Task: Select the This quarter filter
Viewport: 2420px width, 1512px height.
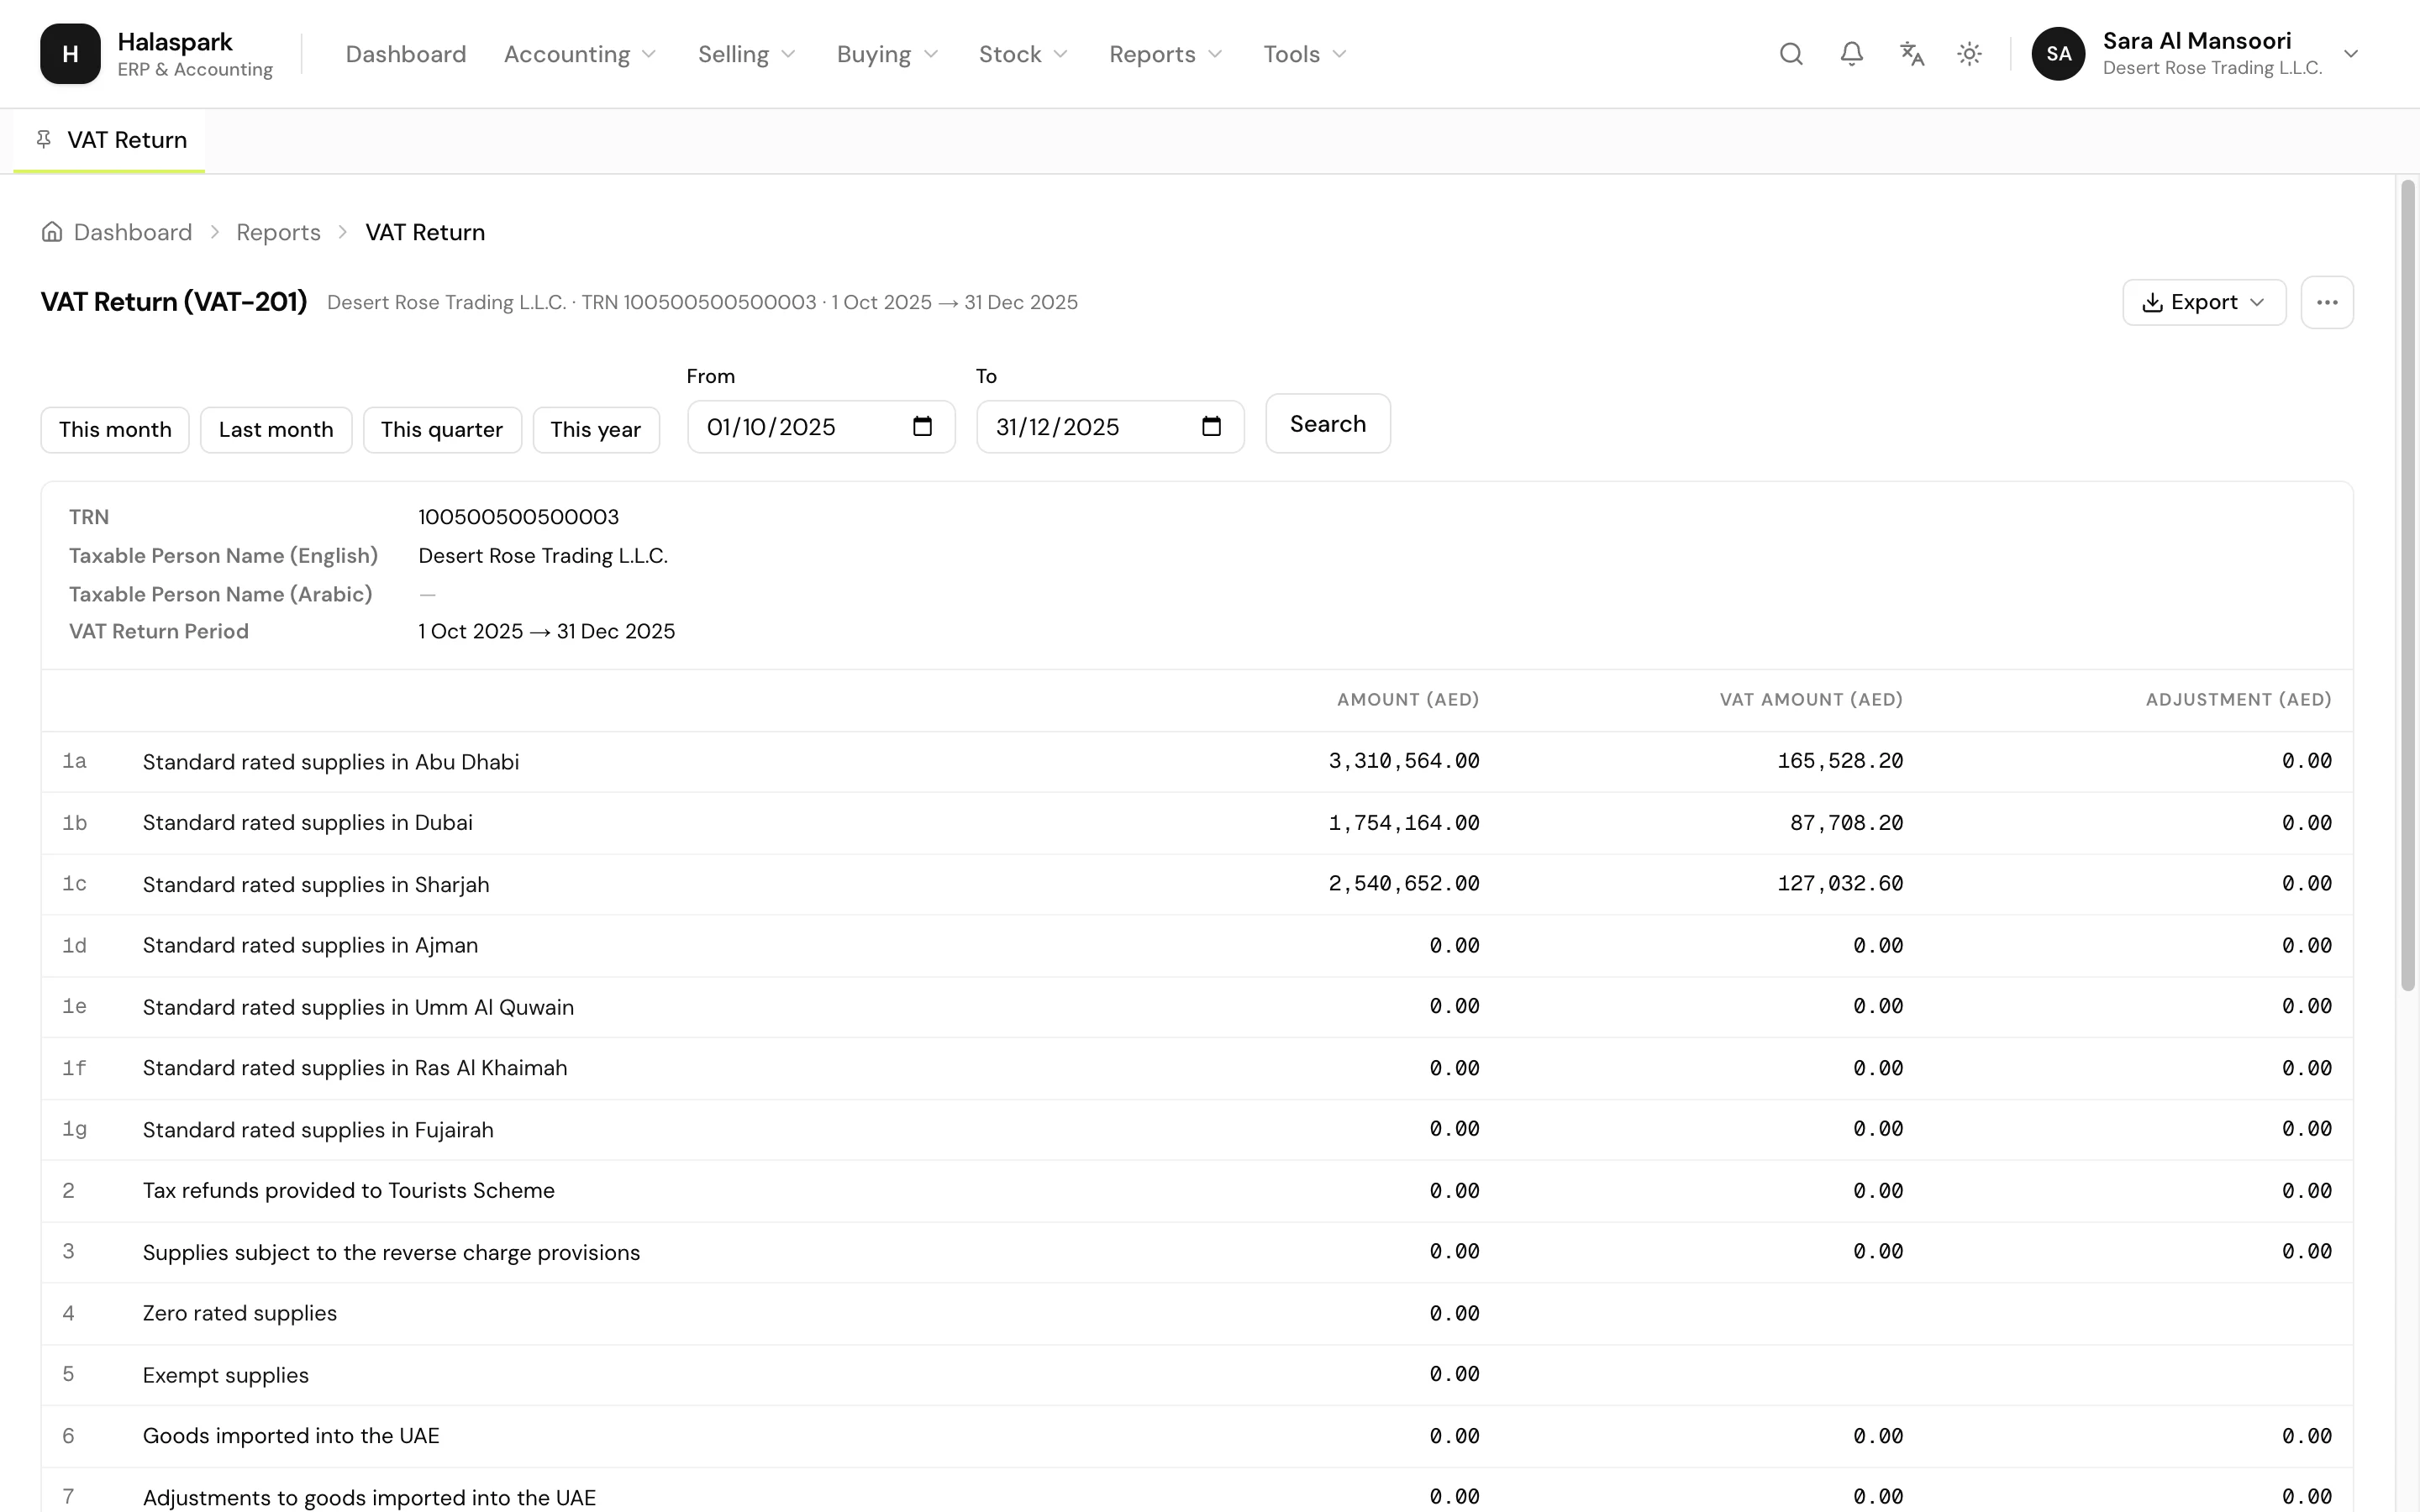Action: tap(442, 430)
